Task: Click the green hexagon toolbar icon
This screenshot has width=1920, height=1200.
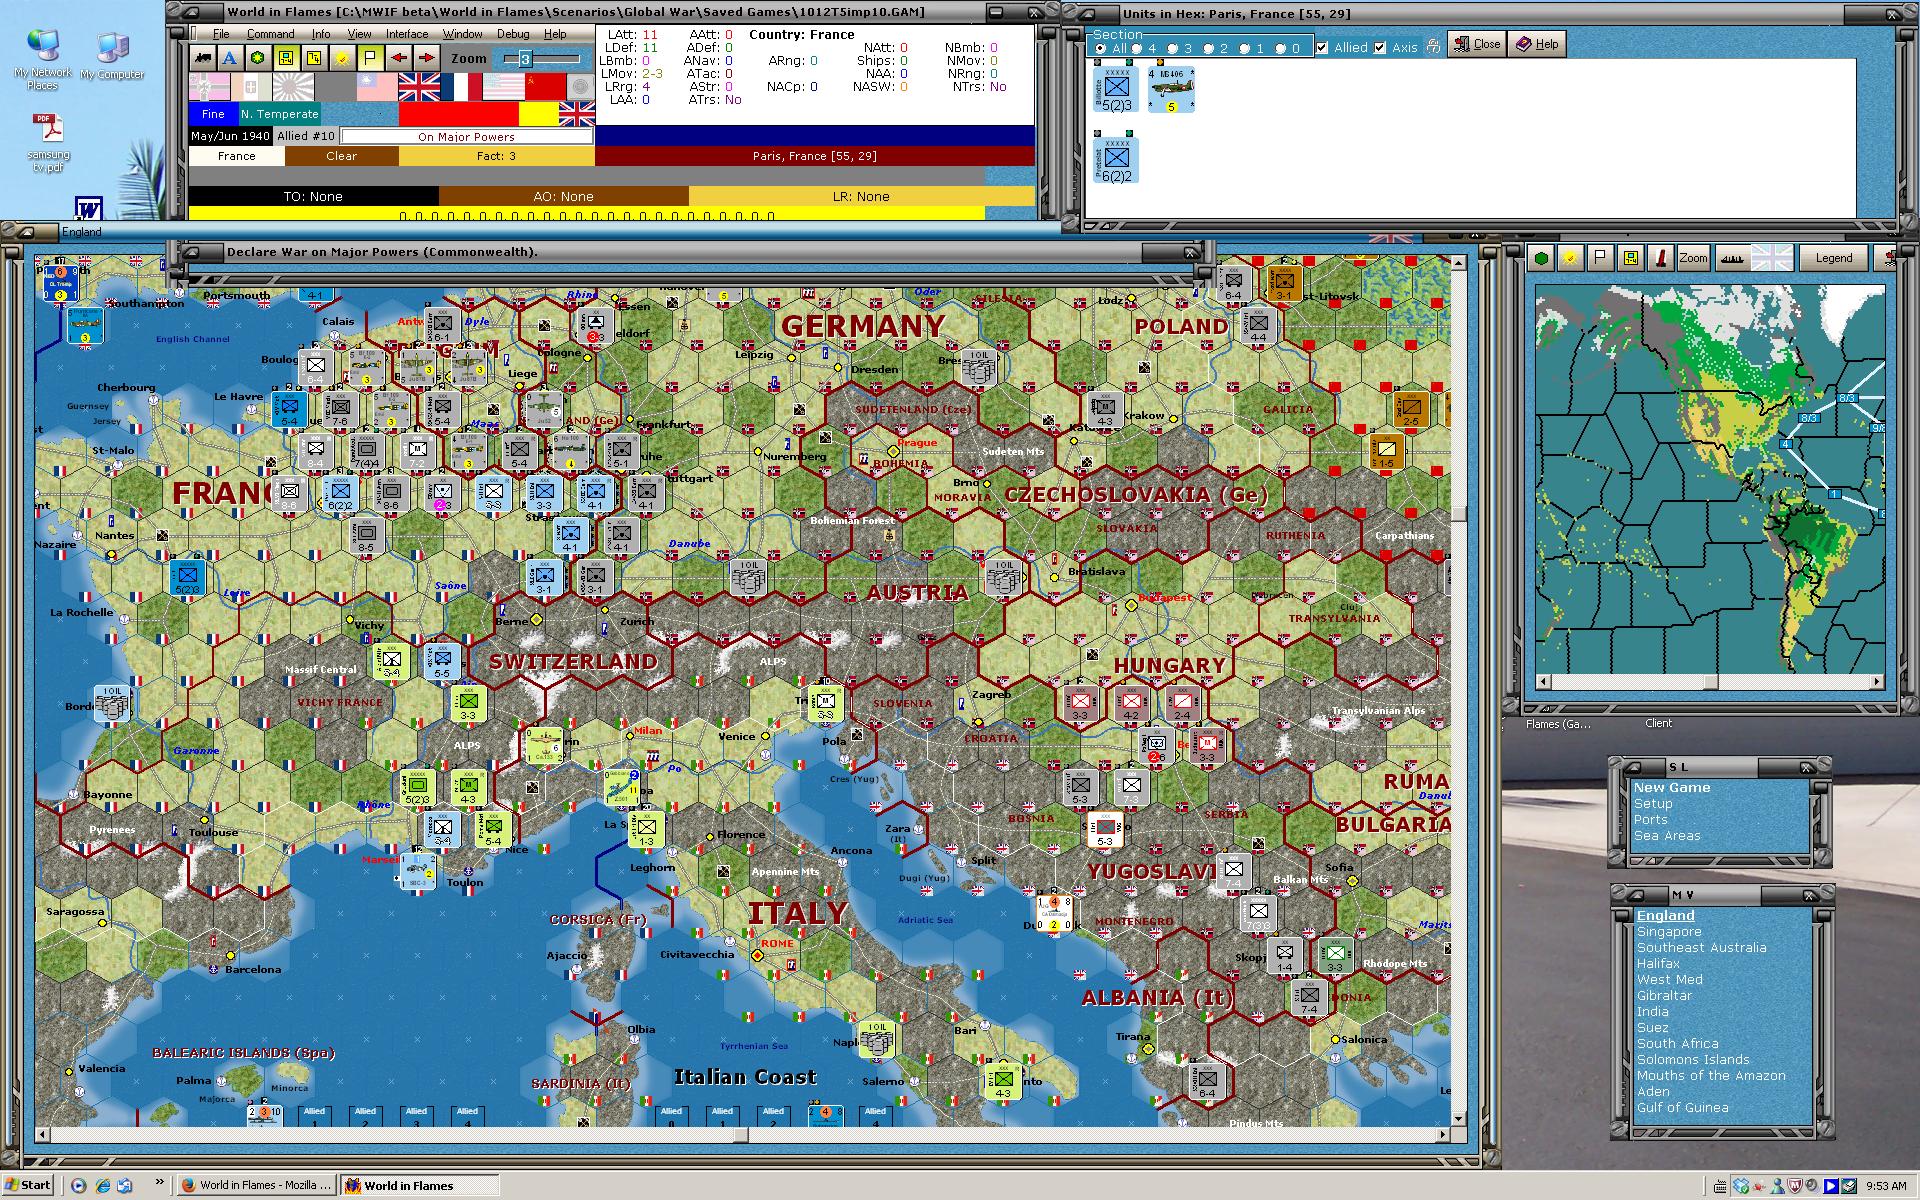Action: click(257, 58)
